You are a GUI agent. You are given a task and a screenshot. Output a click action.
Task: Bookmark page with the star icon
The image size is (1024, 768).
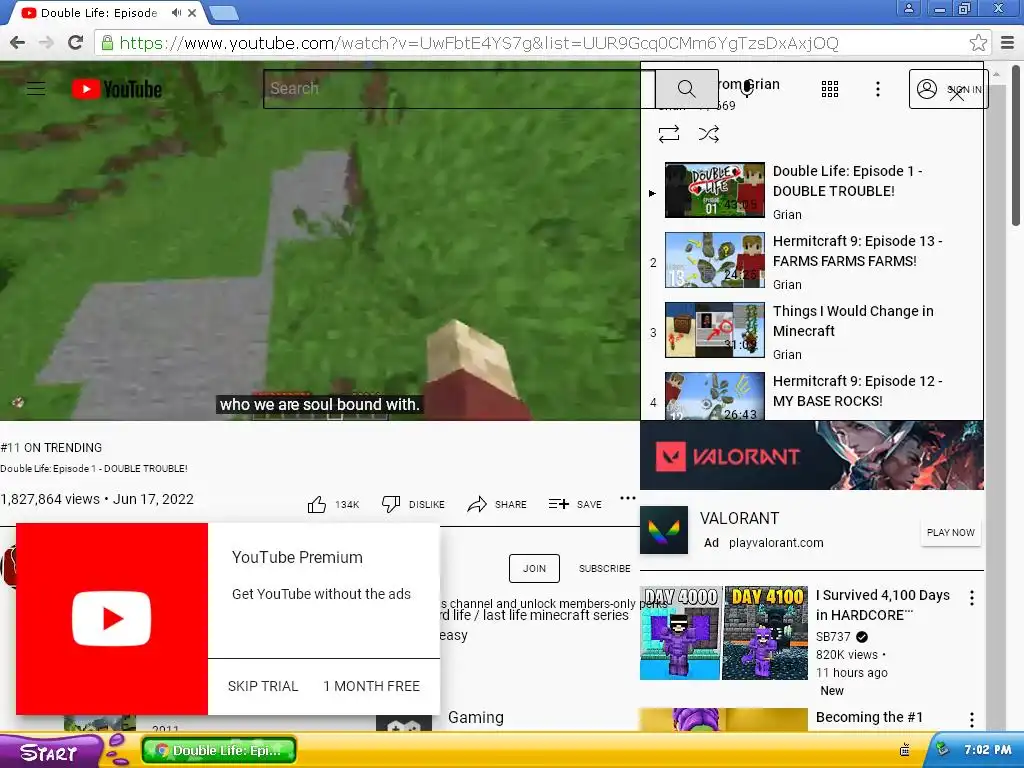pyautogui.click(x=978, y=43)
